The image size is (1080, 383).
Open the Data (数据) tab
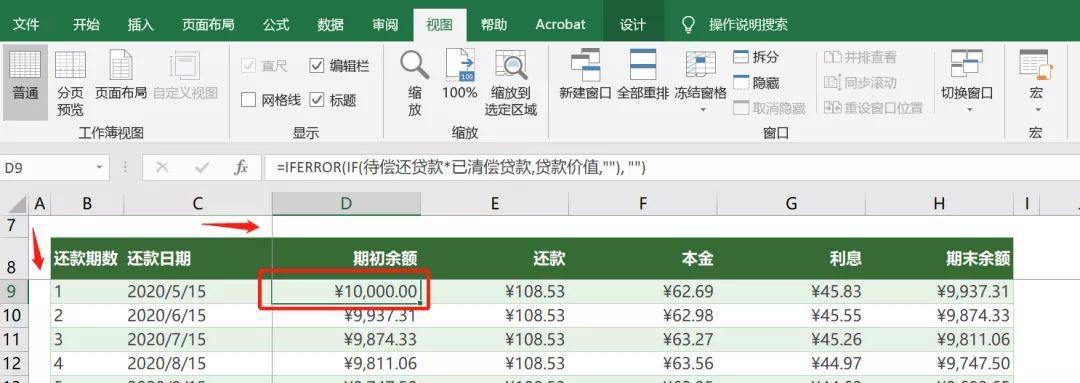[331, 25]
